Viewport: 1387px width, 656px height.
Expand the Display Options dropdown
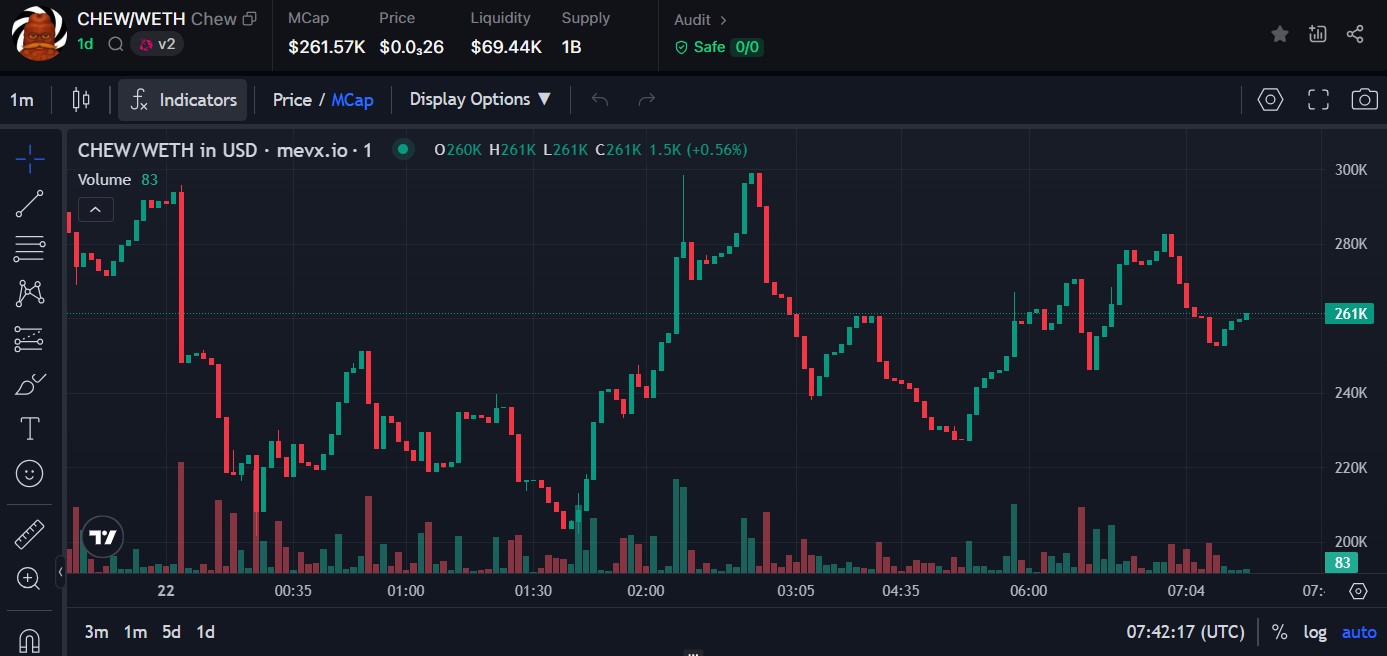pyautogui.click(x=480, y=99)
